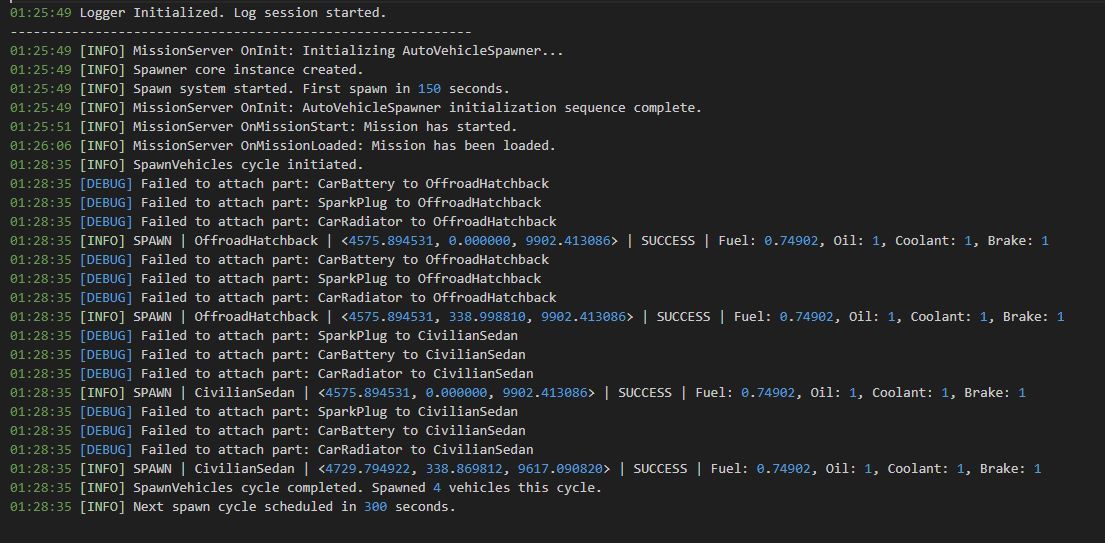
Task: Click first 'CarRadiator to CivilianSedan' debug line
Action: click(x=271, y=374)
